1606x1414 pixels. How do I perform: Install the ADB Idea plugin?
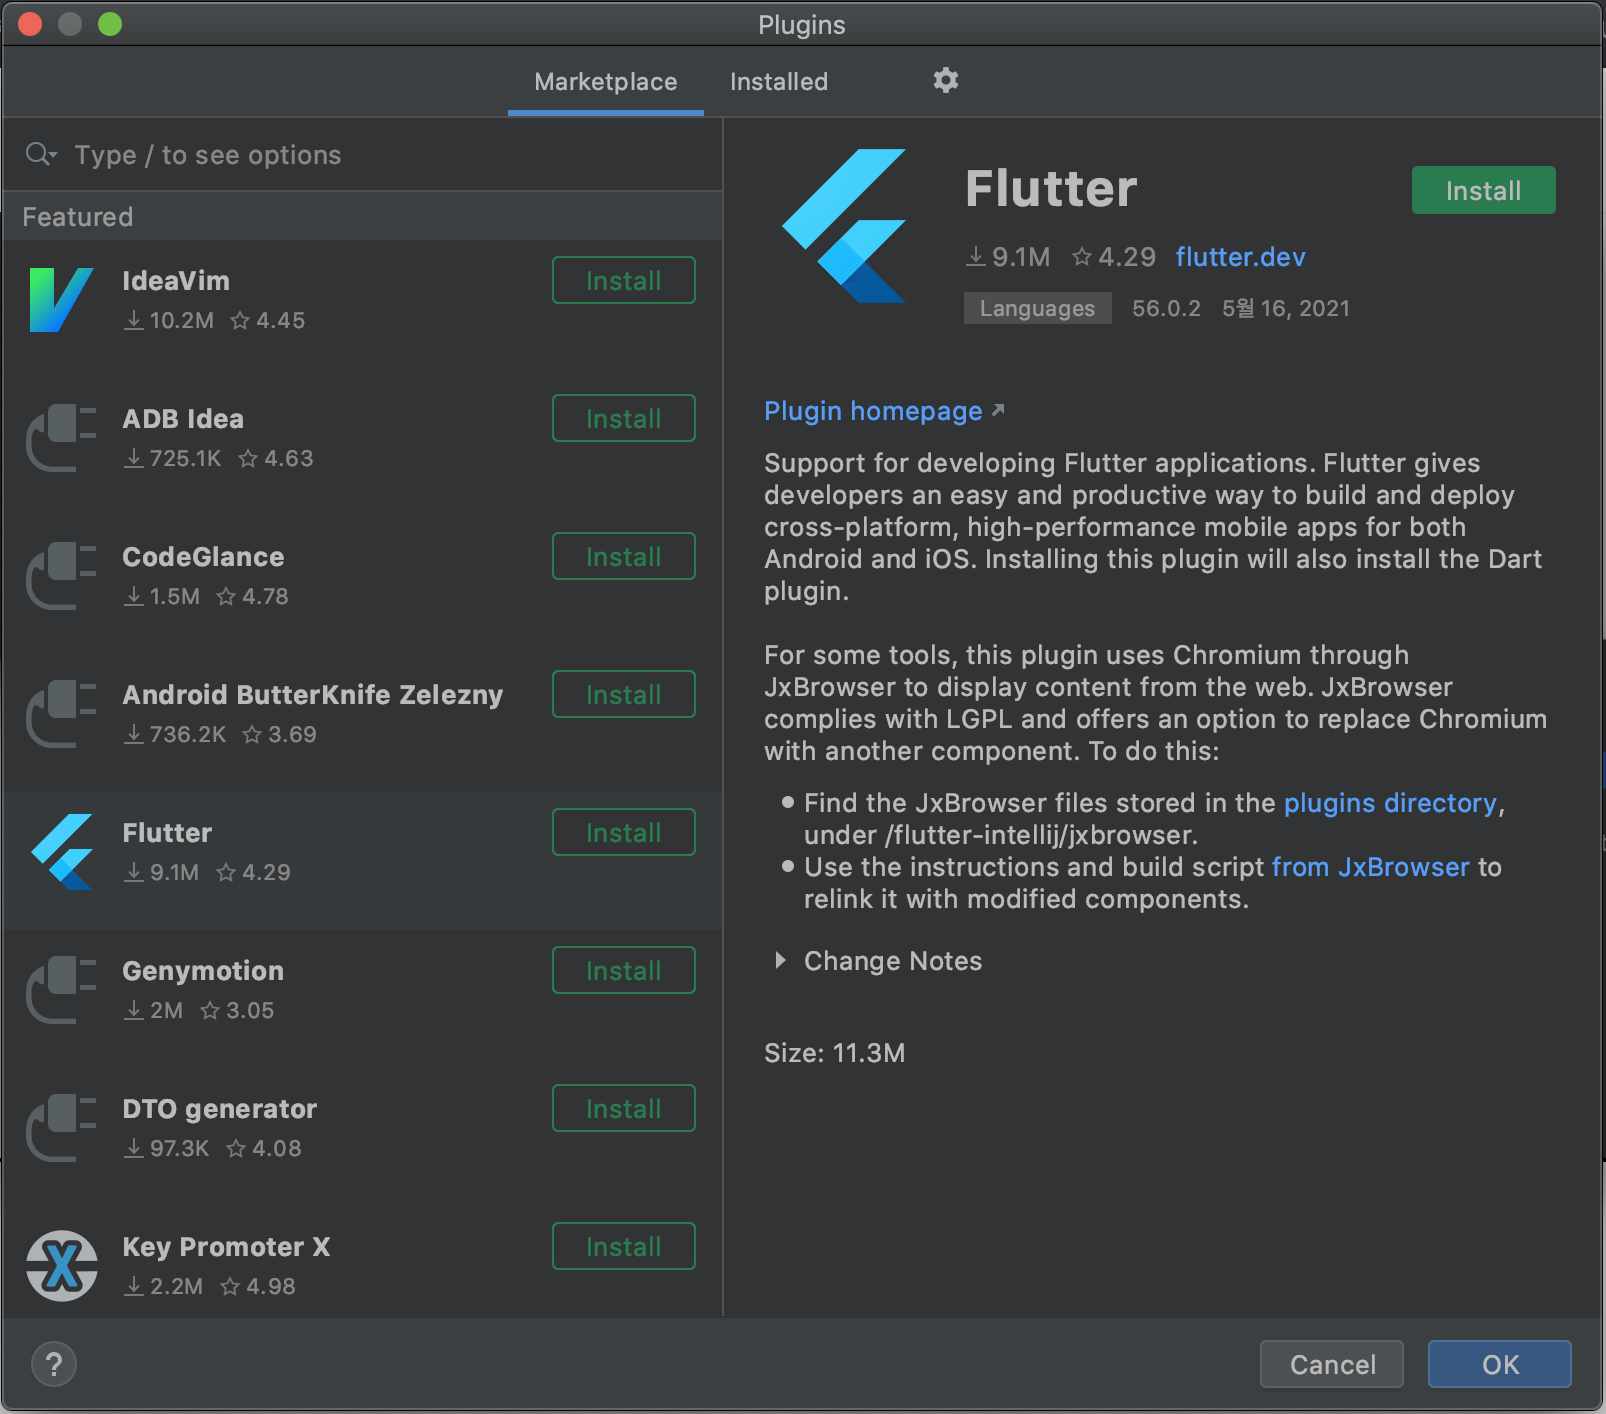(624, 418)
